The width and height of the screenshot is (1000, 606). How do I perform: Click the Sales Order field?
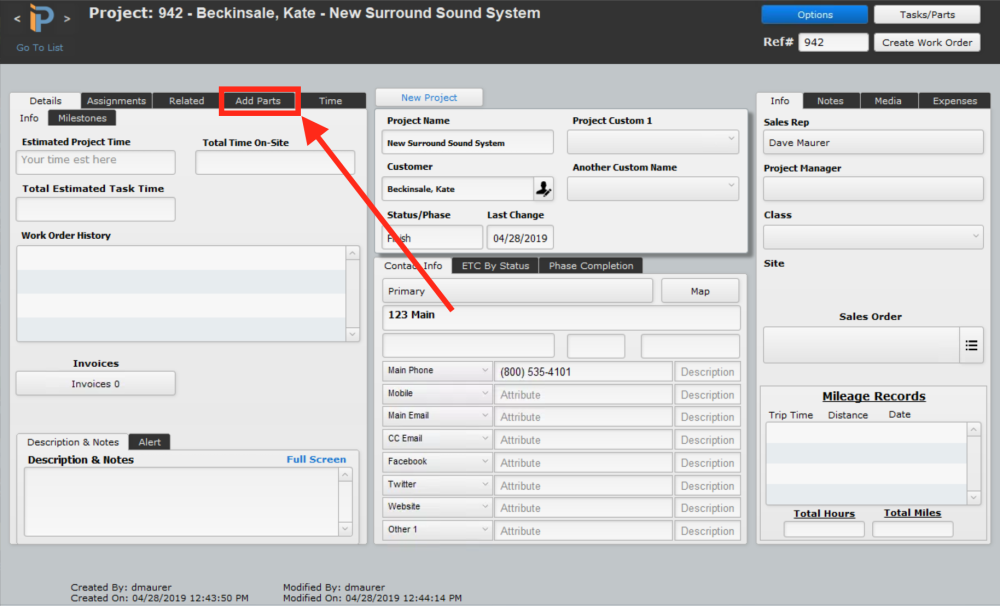click(x=861, y=345)
